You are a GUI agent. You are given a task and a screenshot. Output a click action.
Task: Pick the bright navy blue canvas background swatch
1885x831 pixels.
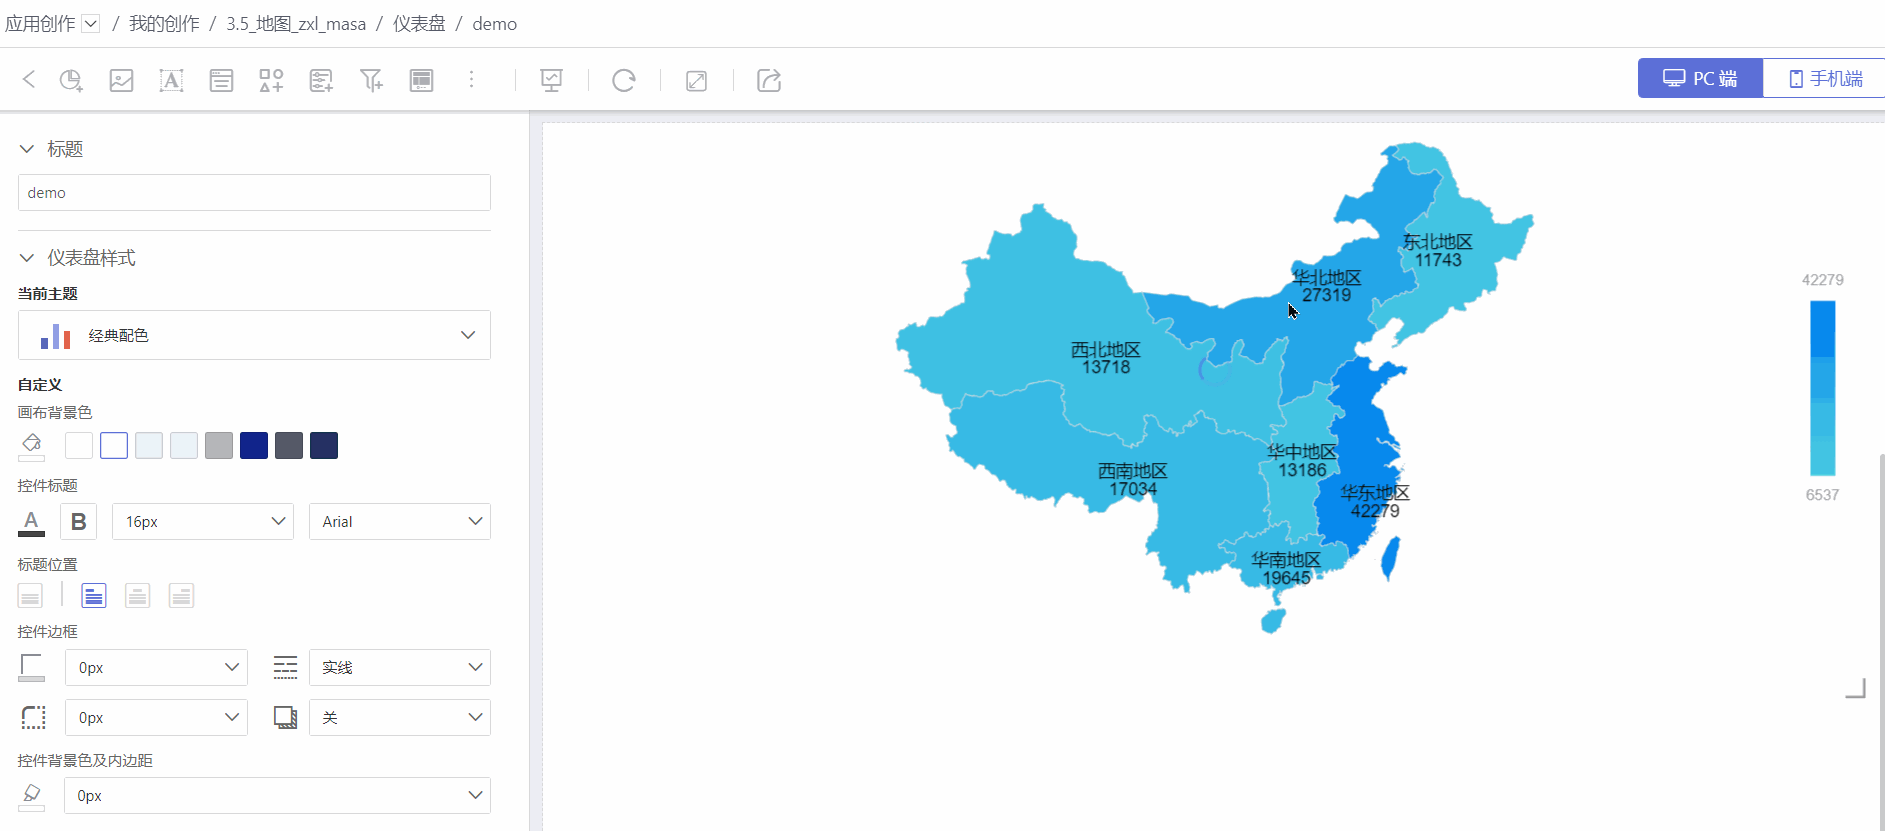point(254,446)
